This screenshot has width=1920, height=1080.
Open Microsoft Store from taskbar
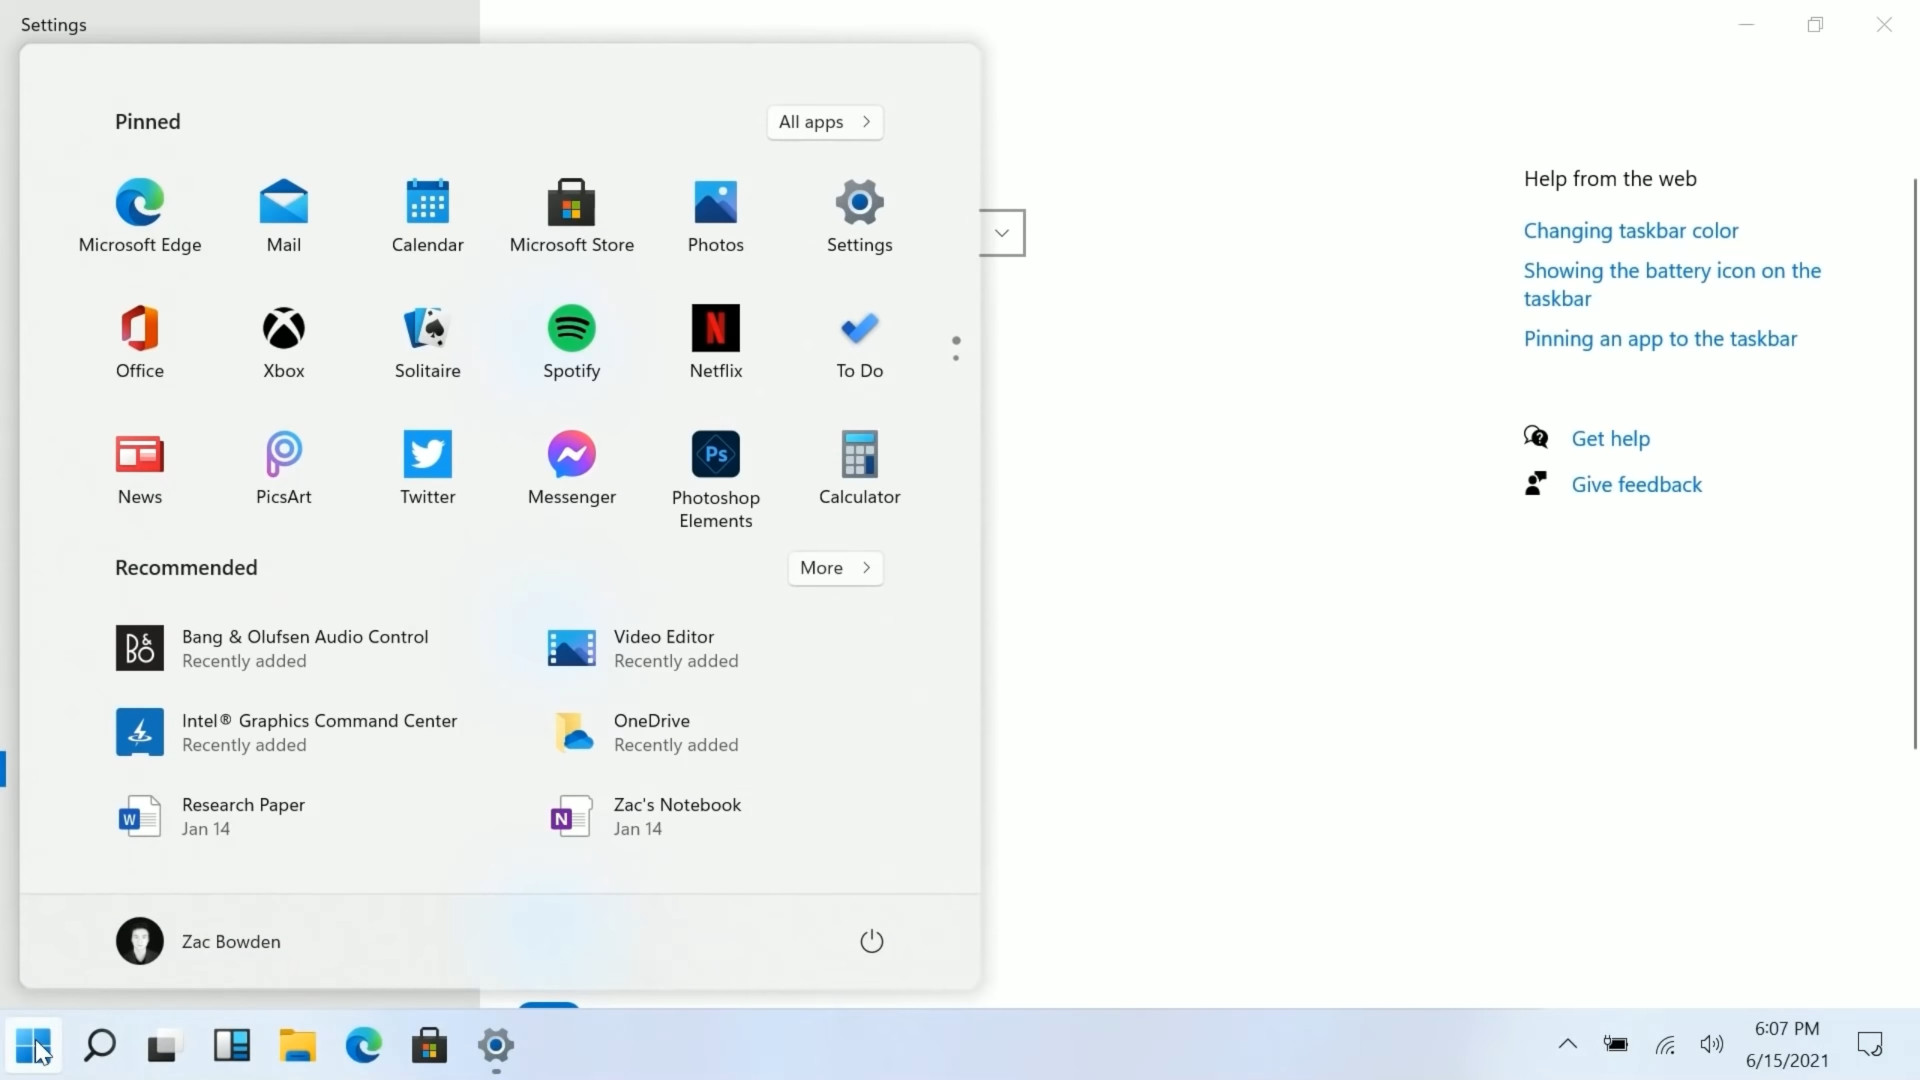pos(429,1046)
